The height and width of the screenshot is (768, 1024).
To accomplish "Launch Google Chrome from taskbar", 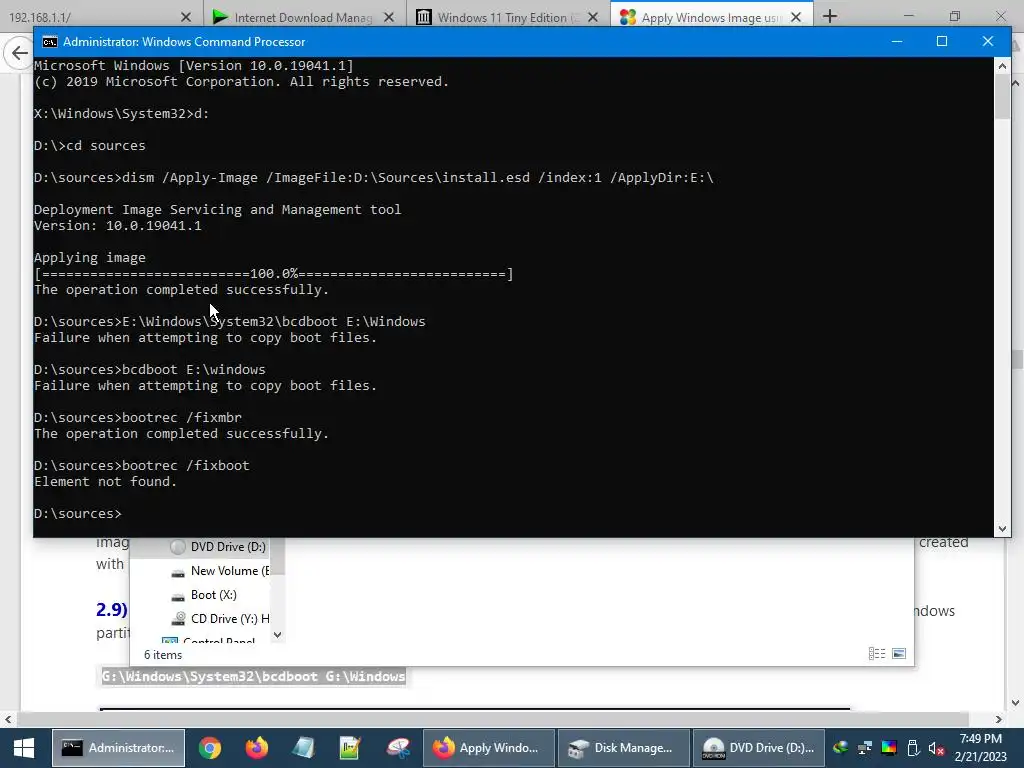I will [x=210, y=748].
